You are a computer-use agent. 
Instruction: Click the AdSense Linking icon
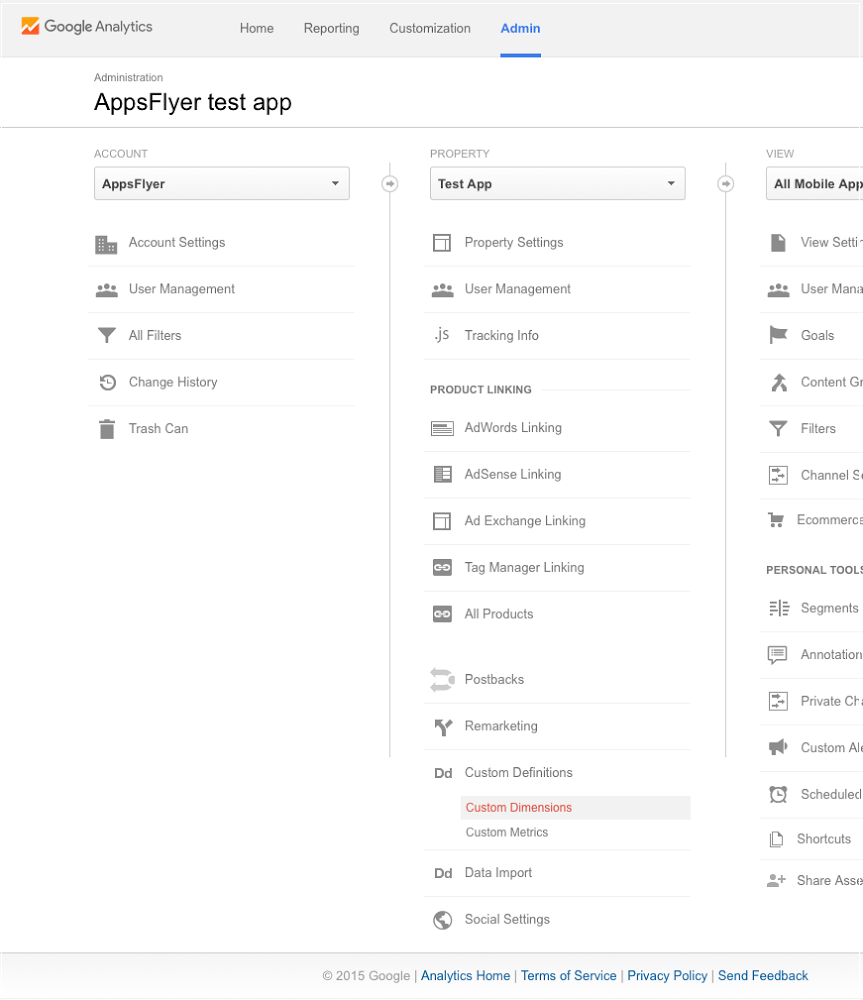(x=443, y=474)
